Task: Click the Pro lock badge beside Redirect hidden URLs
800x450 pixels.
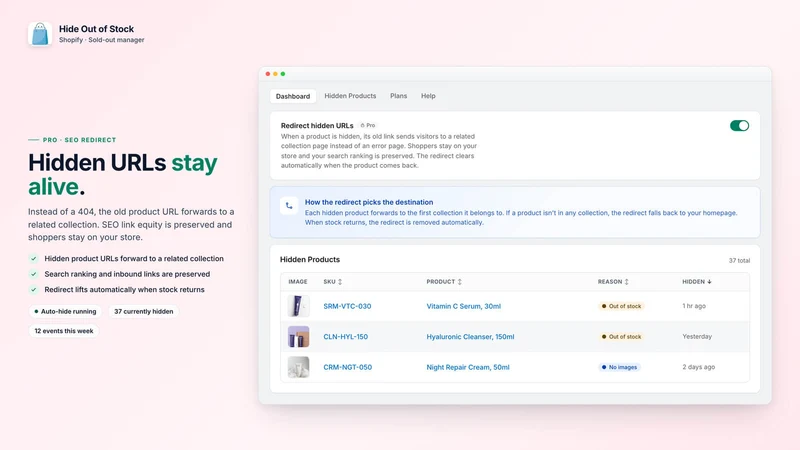Action: click(x=368, y=126)
